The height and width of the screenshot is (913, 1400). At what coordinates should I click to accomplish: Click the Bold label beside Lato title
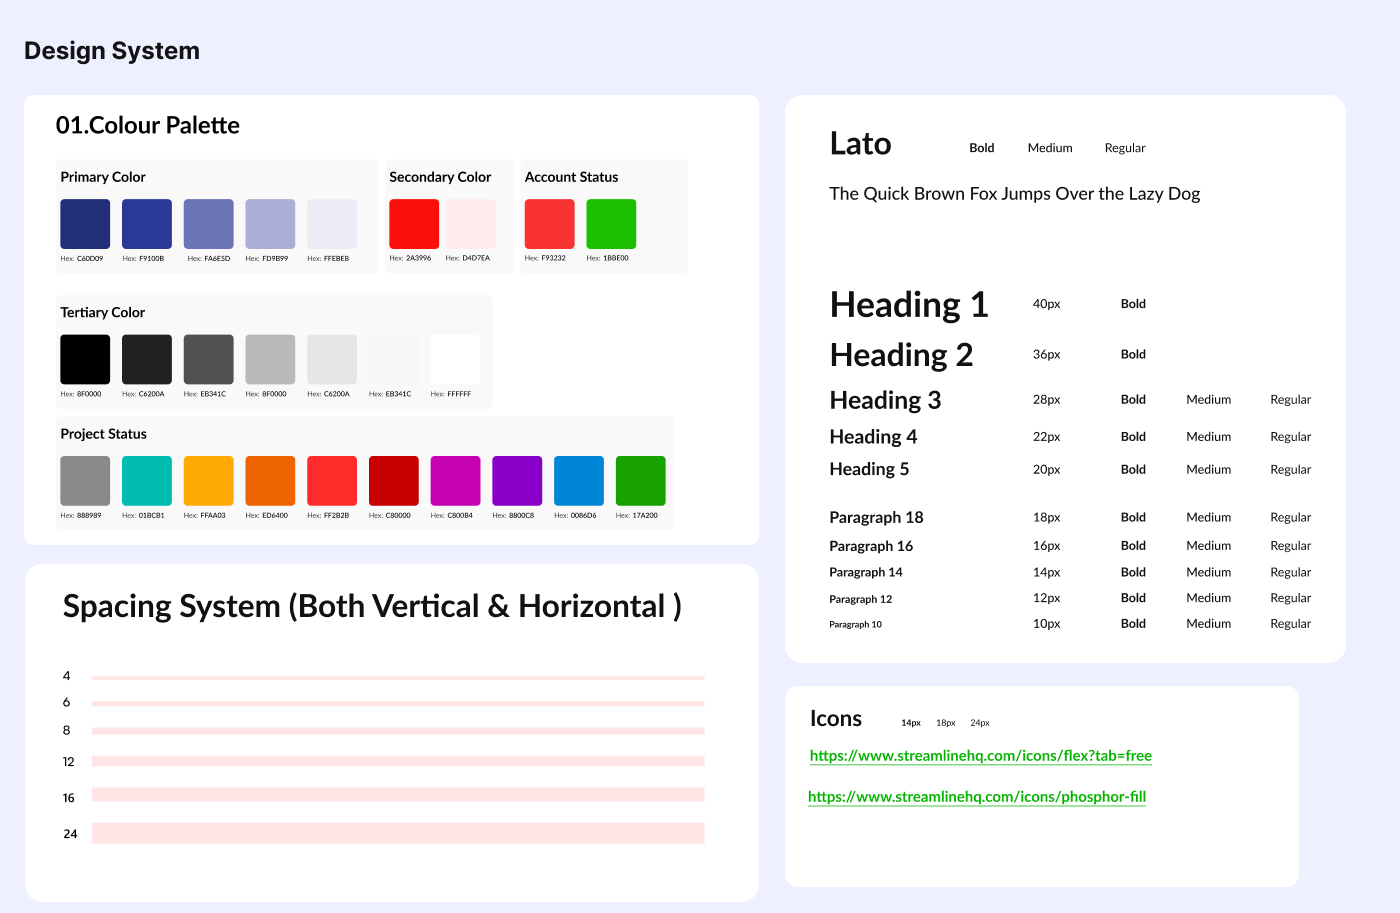click(981, 148)
